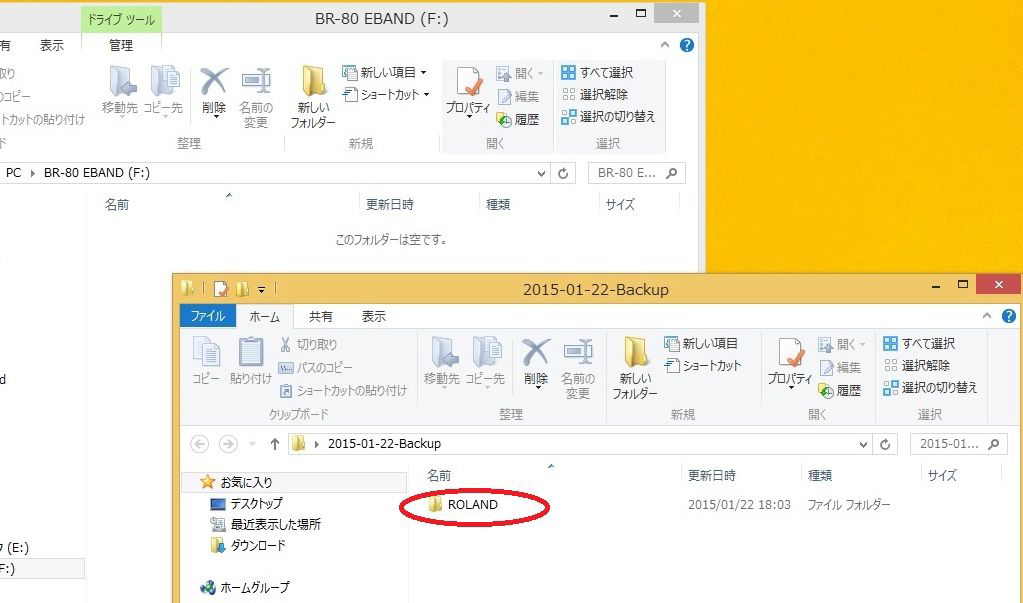Screen dimensions: 1023x603
Task: Click Move to in BR-80 EBAND window
Action: click(120, 91)
